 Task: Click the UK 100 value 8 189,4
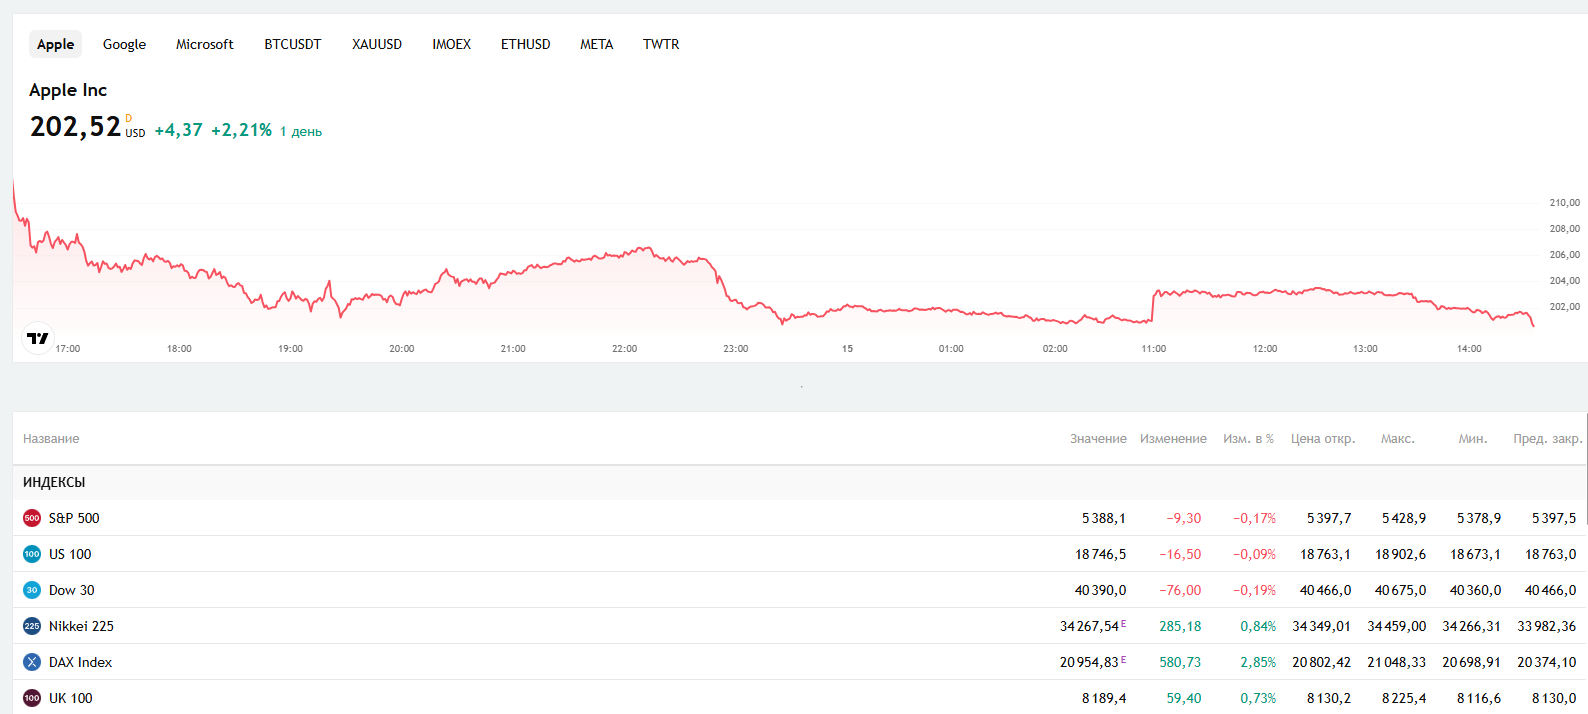click(x=1104, y=698)
